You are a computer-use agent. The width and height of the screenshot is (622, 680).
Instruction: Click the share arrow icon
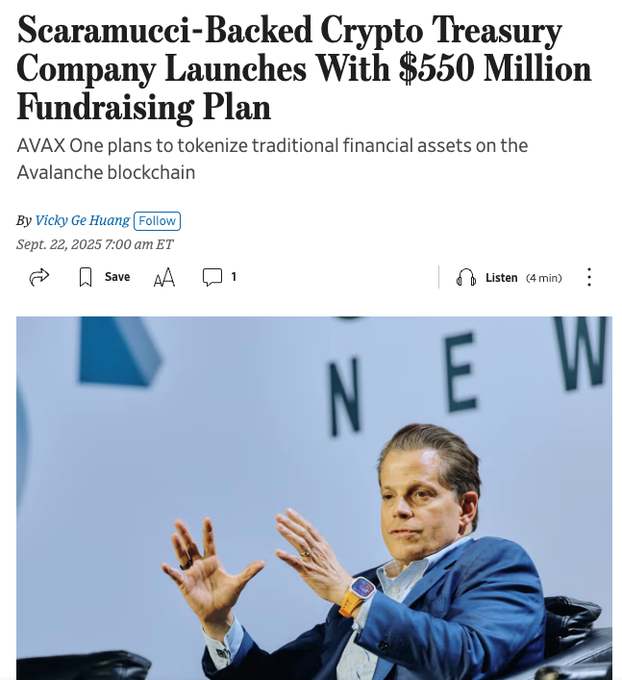[x=40, y=277]
